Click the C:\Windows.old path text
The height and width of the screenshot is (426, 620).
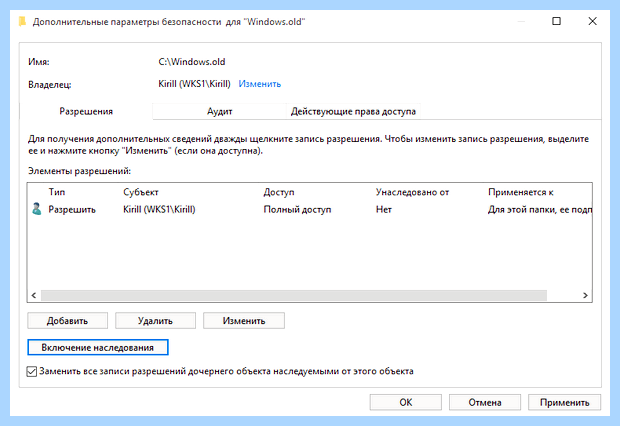coord(191,62)
